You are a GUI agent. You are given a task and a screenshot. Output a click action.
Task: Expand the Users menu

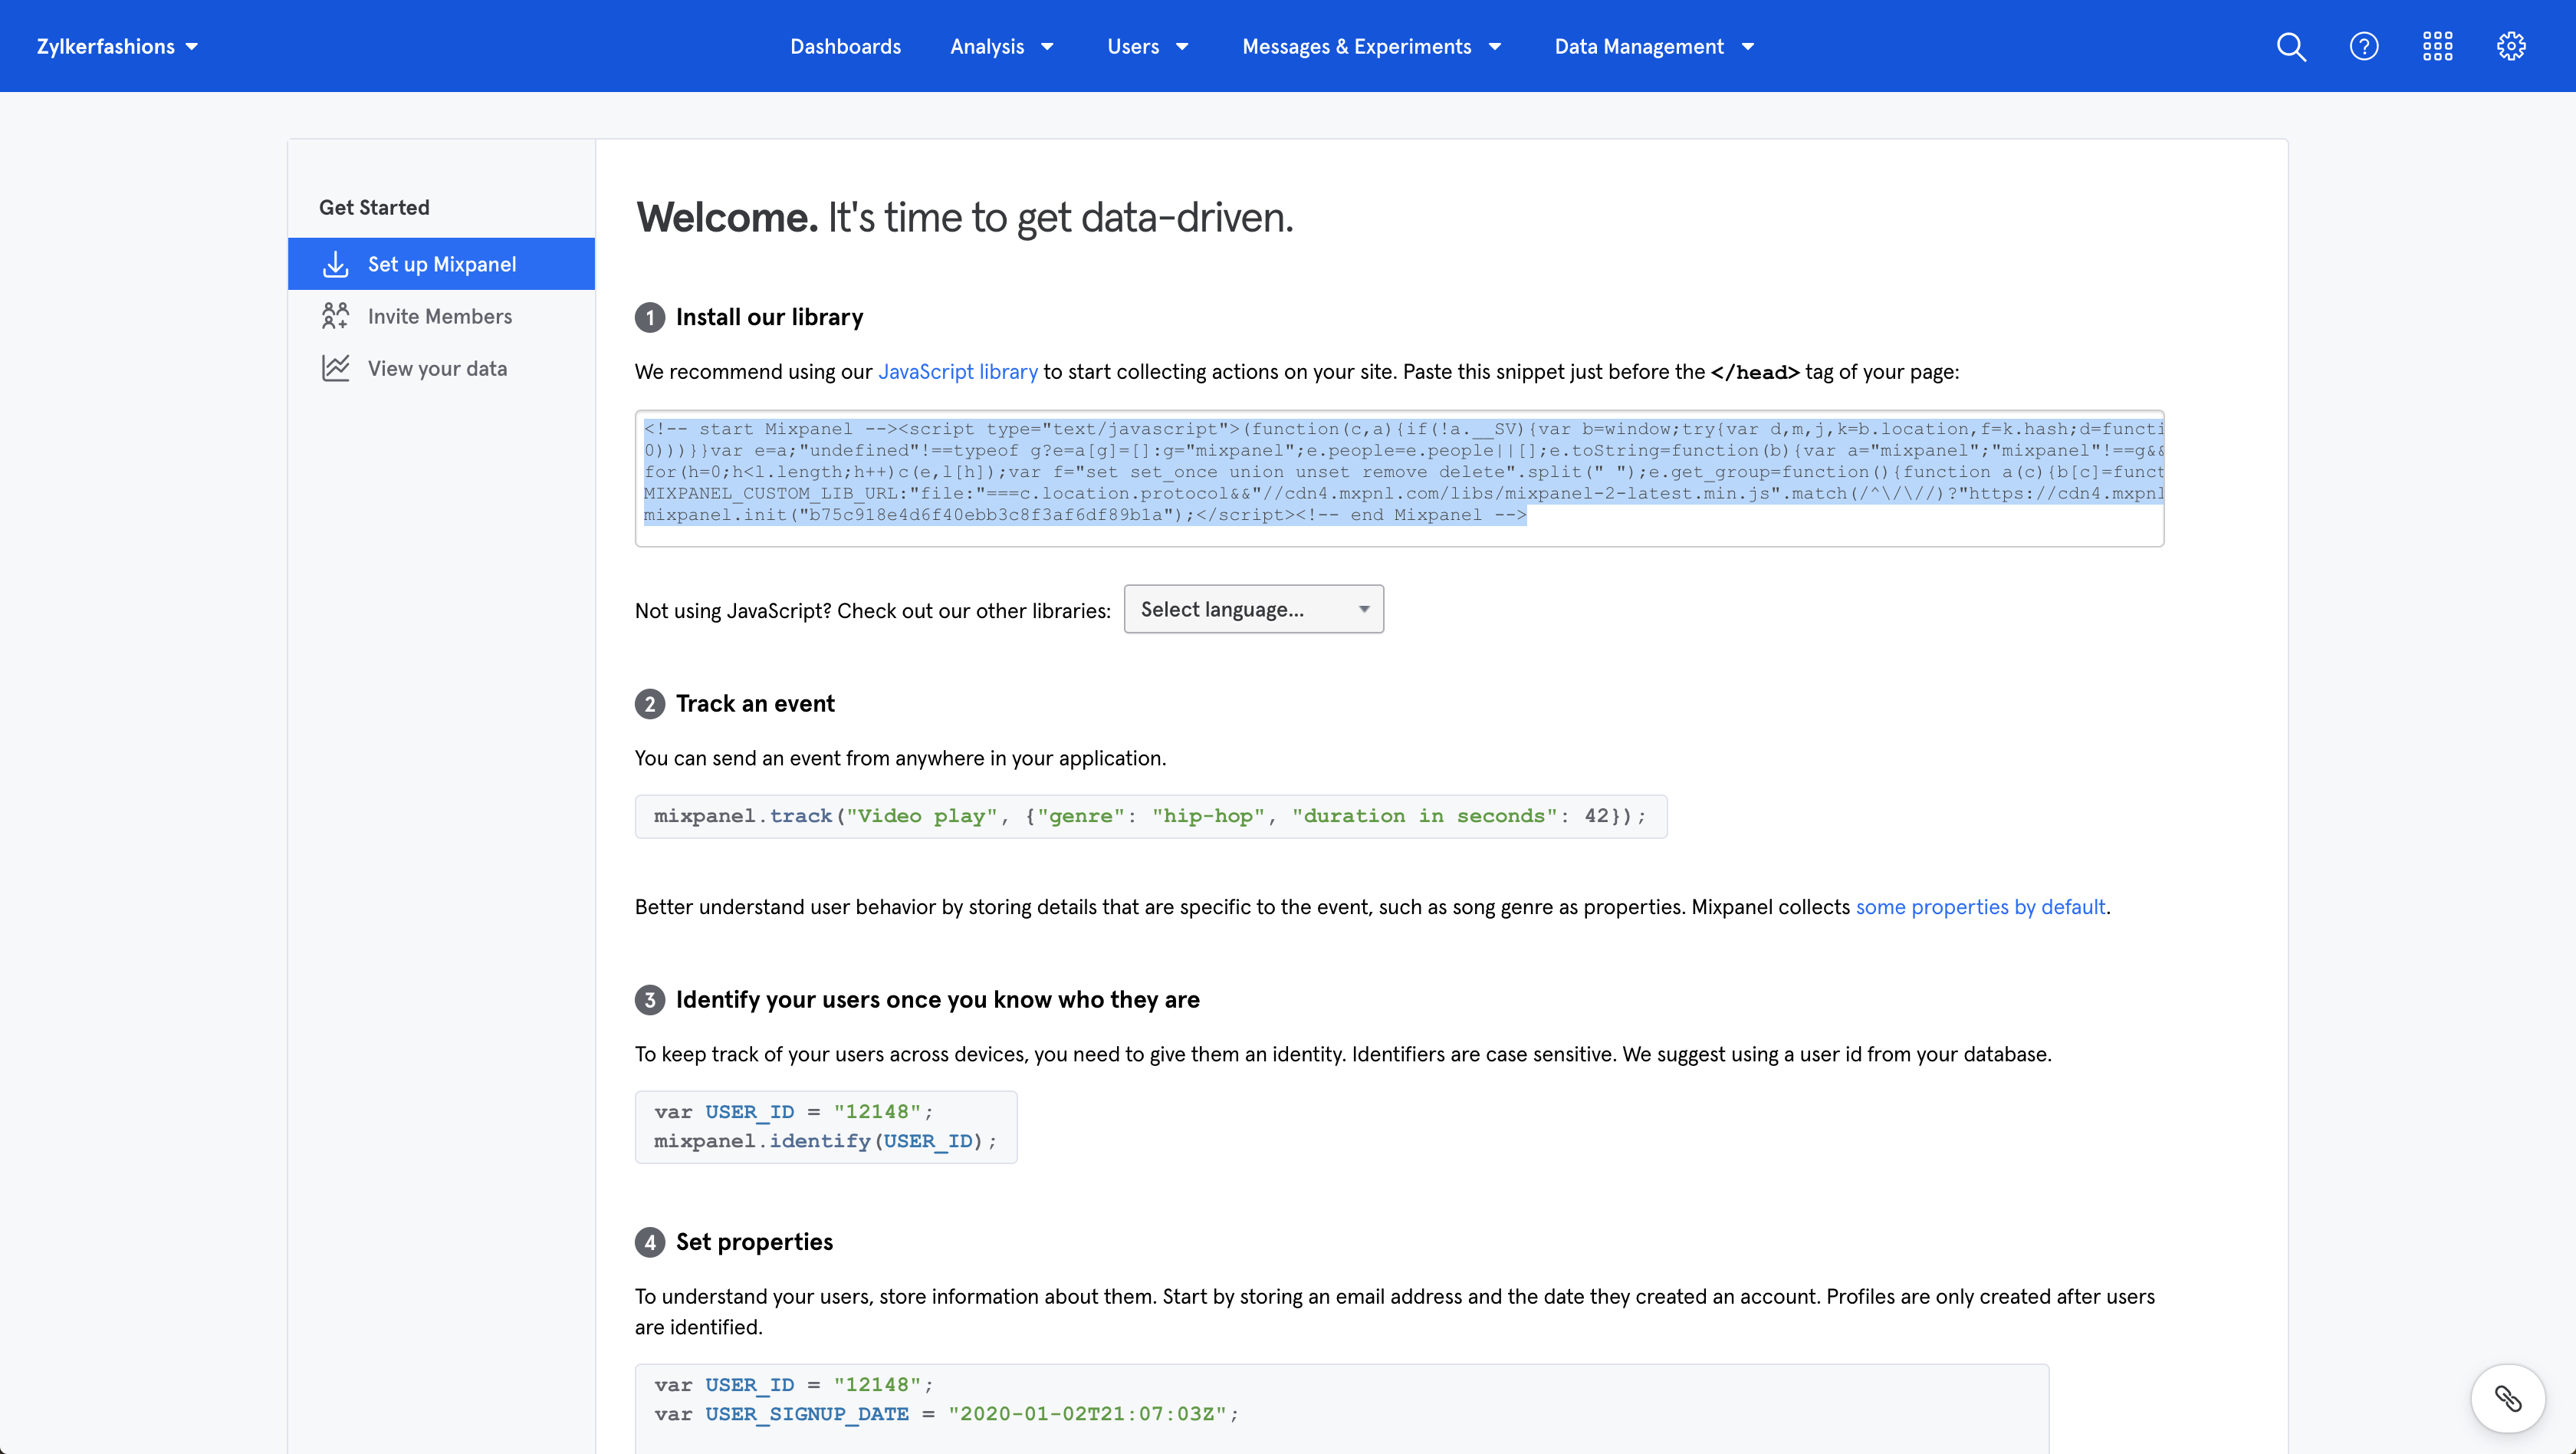pos(1147,46)
